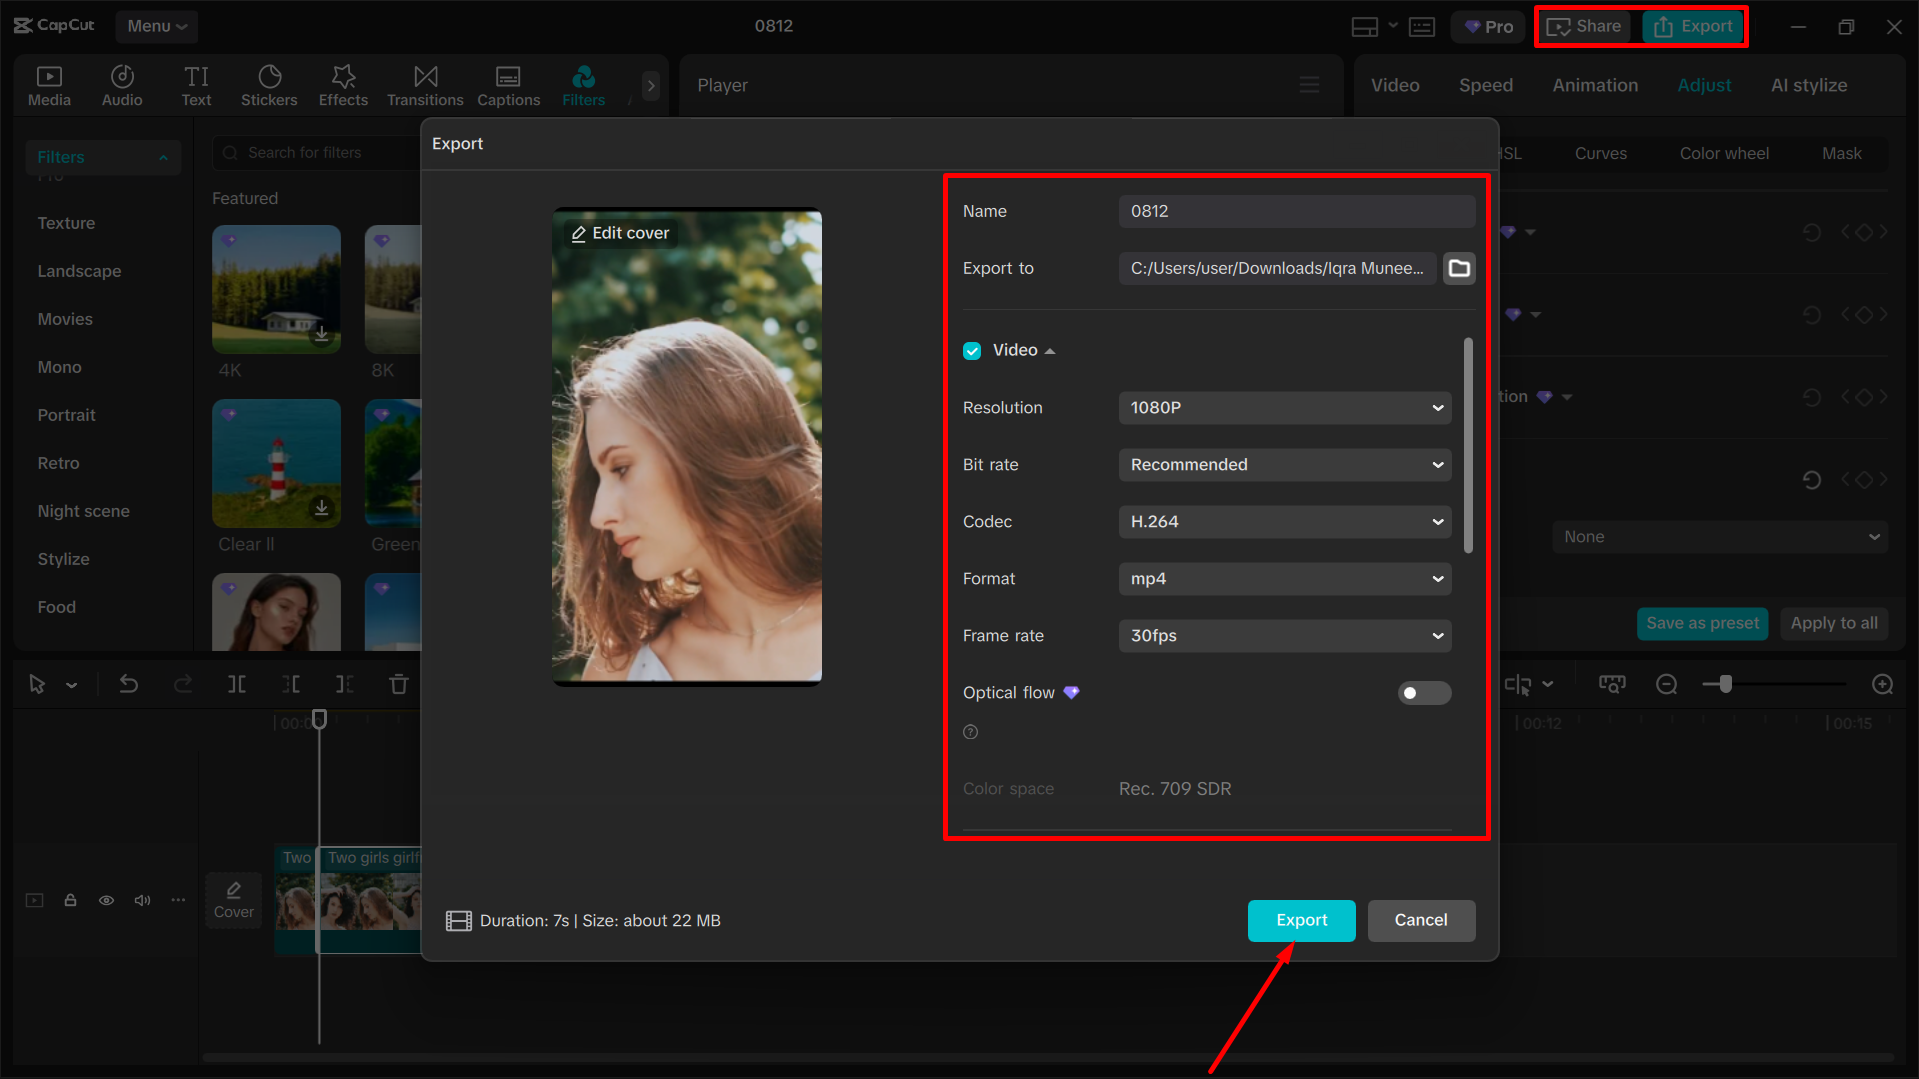Toggle Optical flow switch
Image resolution: width=1919 pixels, height=1079 pixels.
[x=1424, y=692]
